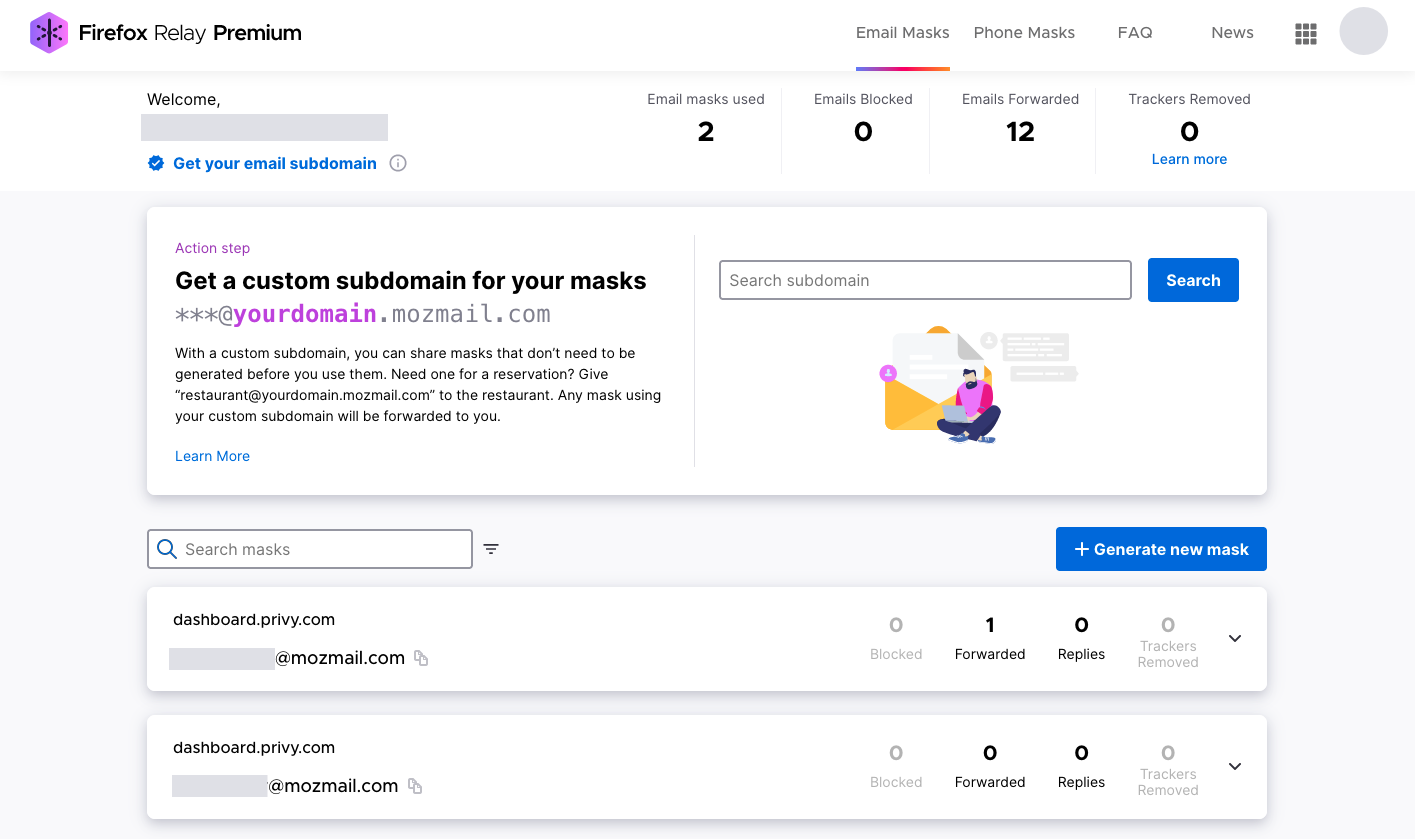Open the mask filter icon
Viewport: 1415px width, 839px height.
tap(490, 549)
